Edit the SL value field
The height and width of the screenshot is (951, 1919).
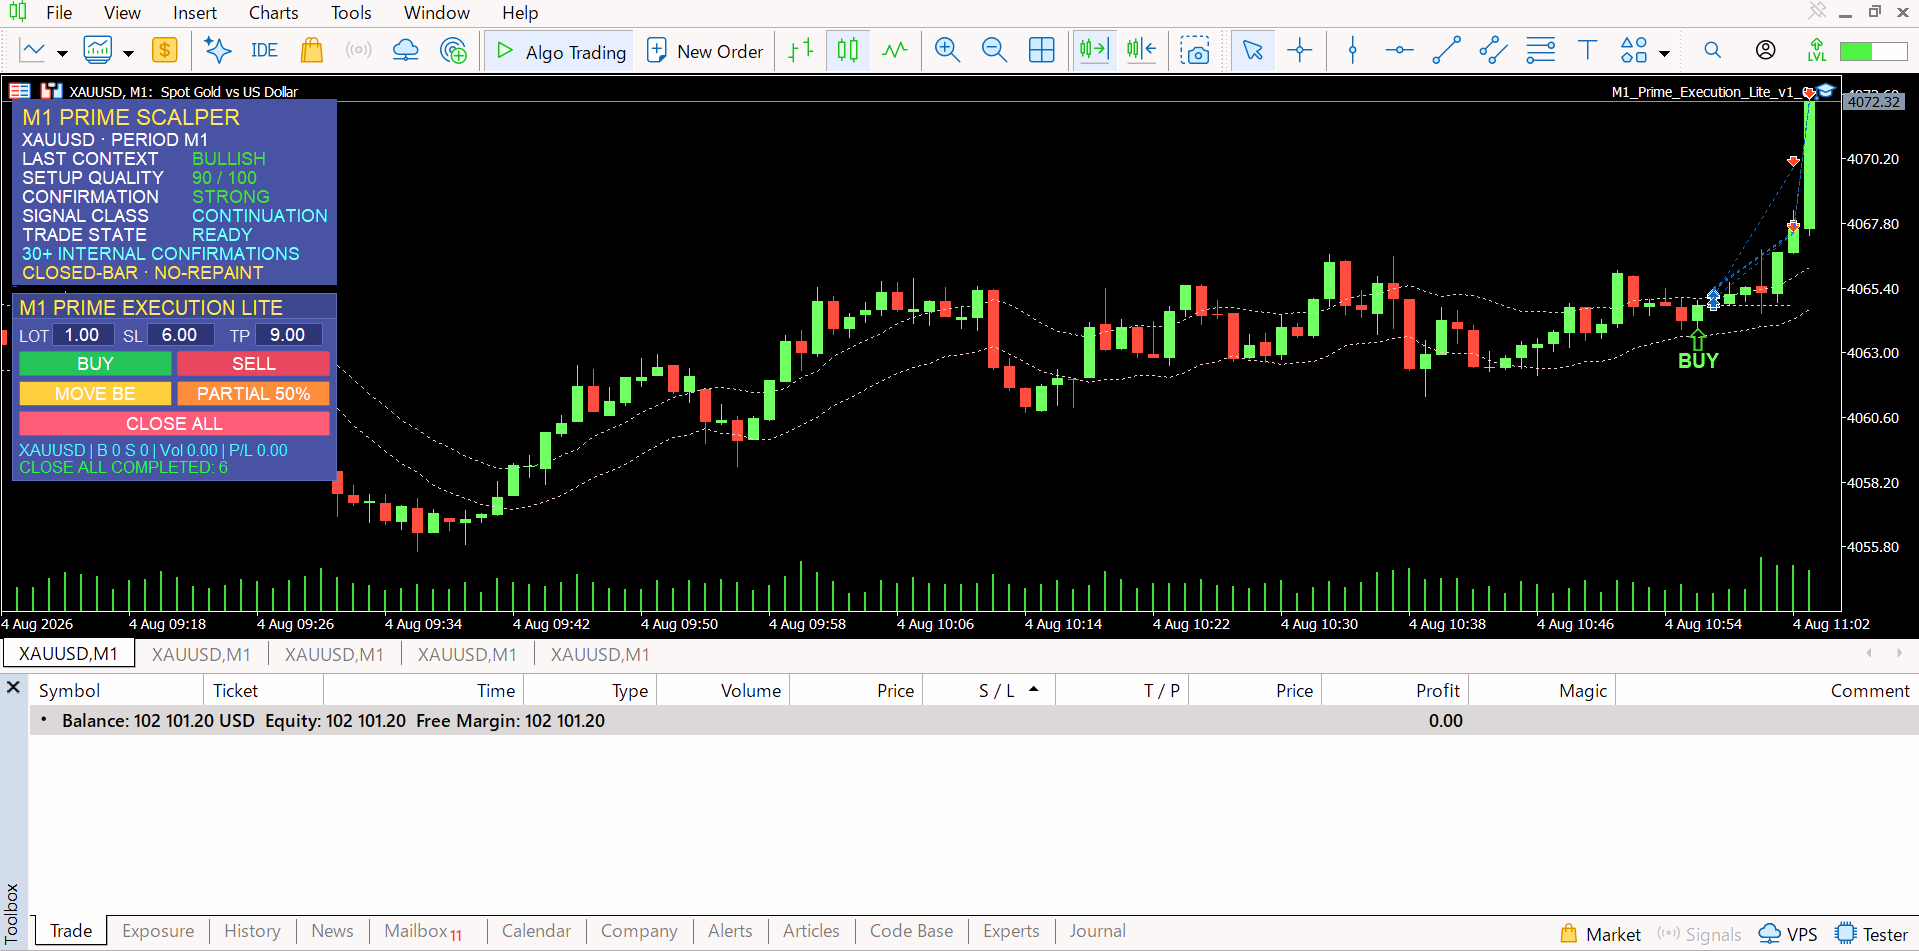coord(180,335)
